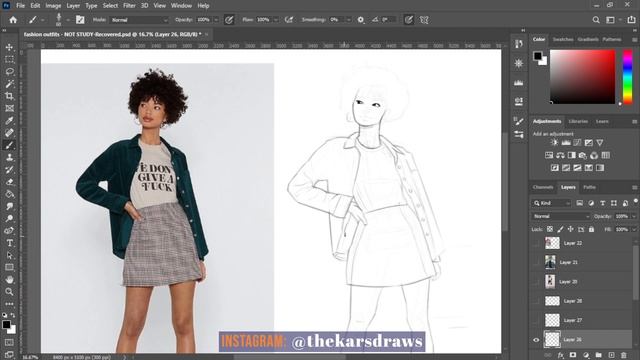Switch foreground and background colors

13,315
